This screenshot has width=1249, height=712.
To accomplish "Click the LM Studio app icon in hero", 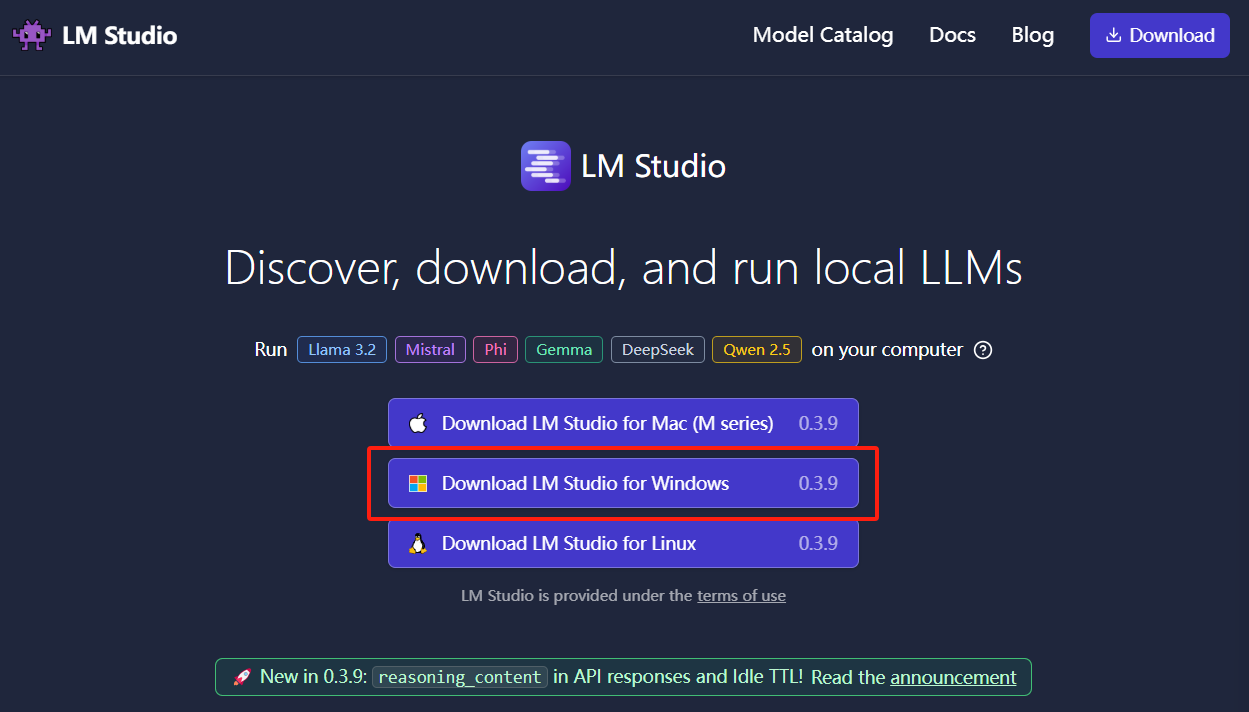I will click(546, 166).
